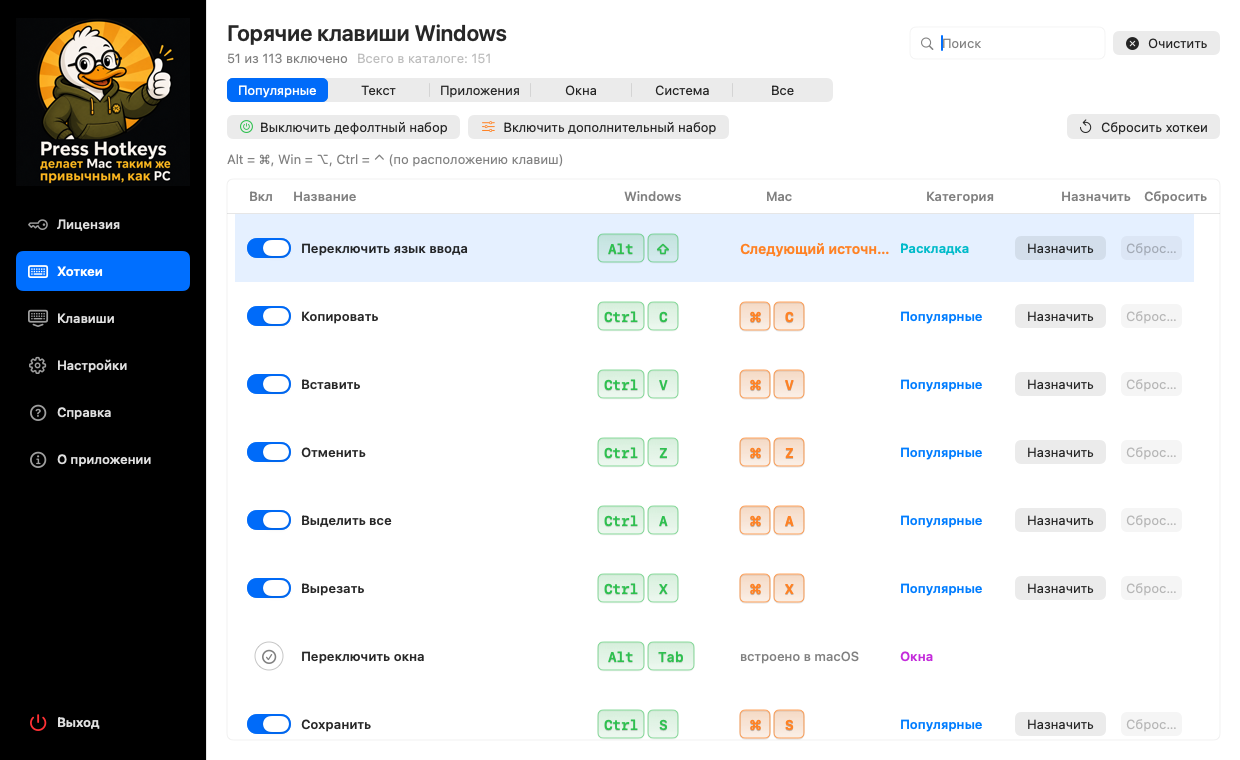Click the purple Окна category label
The height and width of the screenshot is (760, 1240).
(916, 656)
